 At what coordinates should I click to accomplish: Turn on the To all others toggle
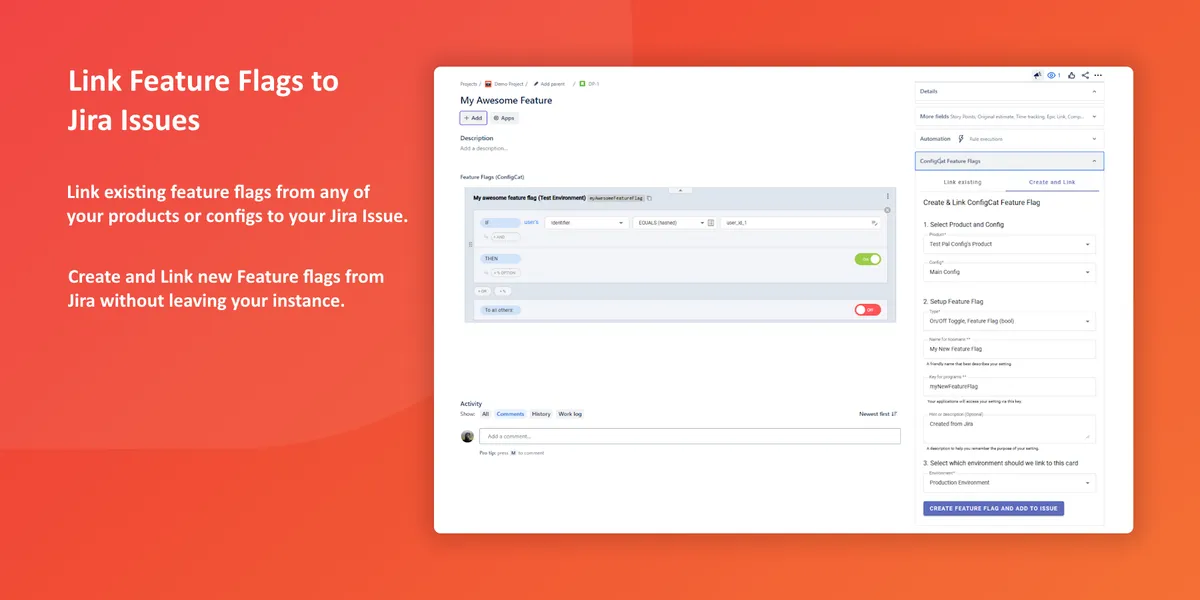[868, 310]
